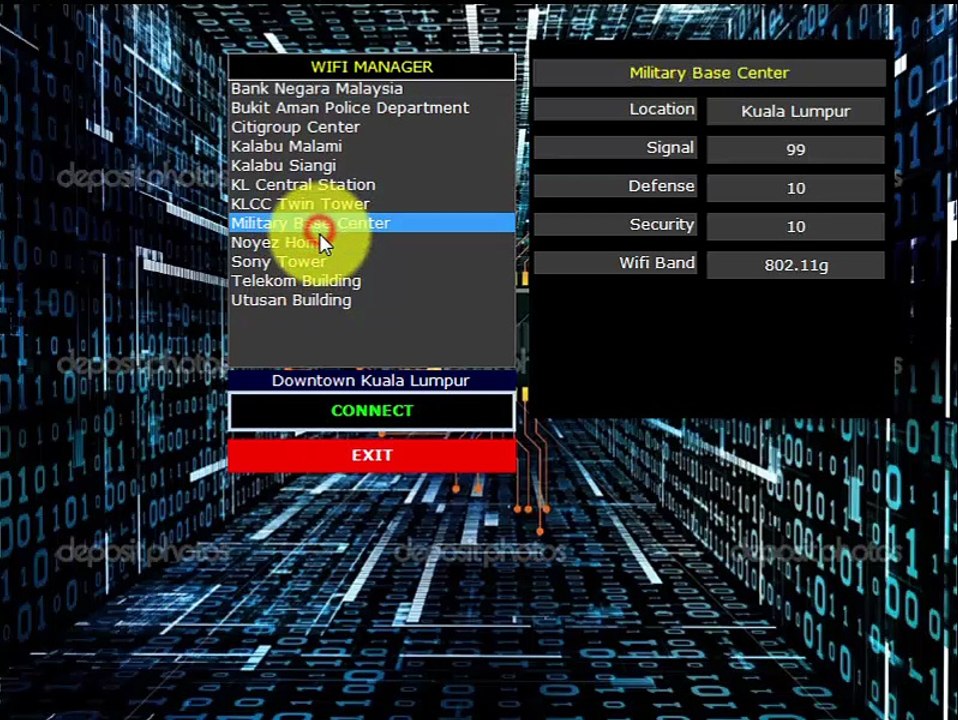Click the Signal label
The width and height of the screenshot is (958, 720).
(x=615, y=147)
